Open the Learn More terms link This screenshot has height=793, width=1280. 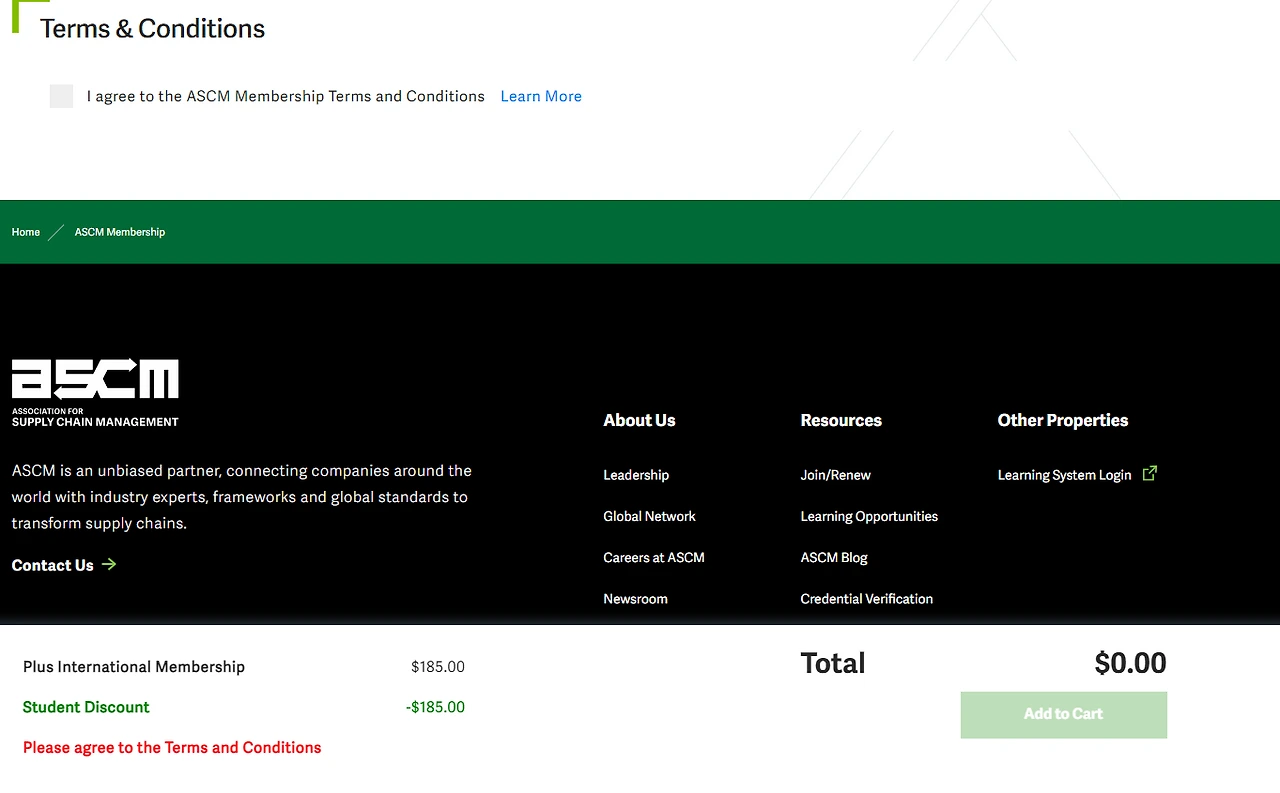(x=541, y=96)
